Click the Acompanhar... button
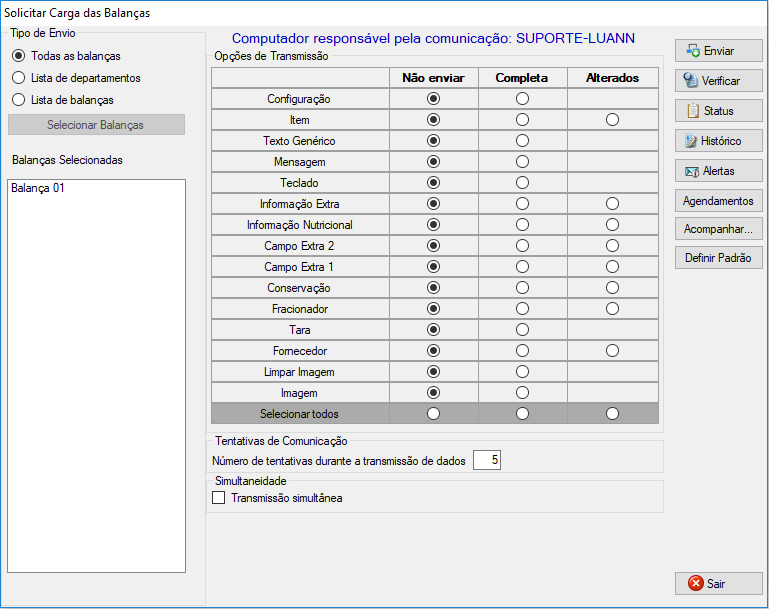 (718, 229)
